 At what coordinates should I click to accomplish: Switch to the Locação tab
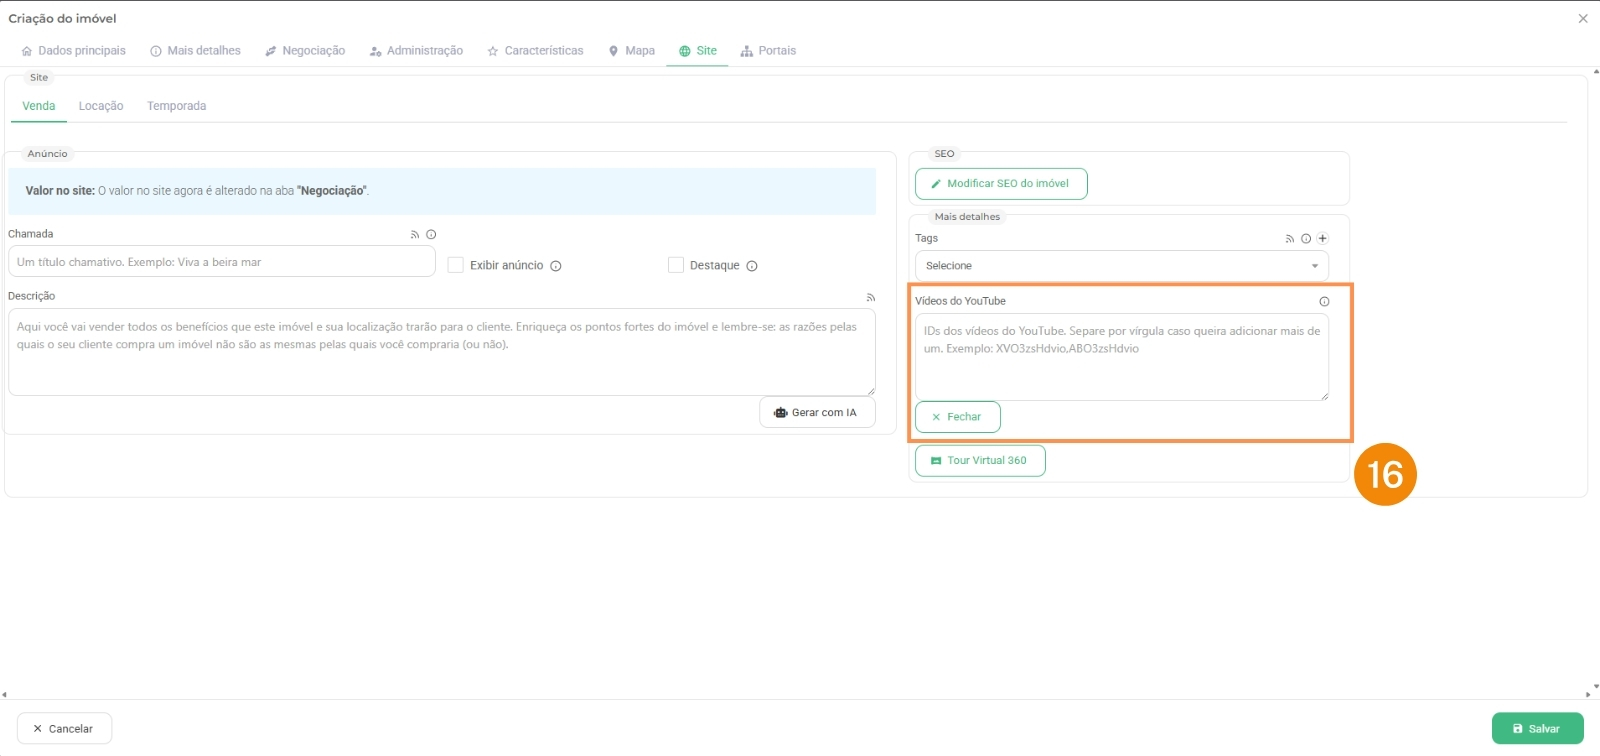click(x=101, y=106)
